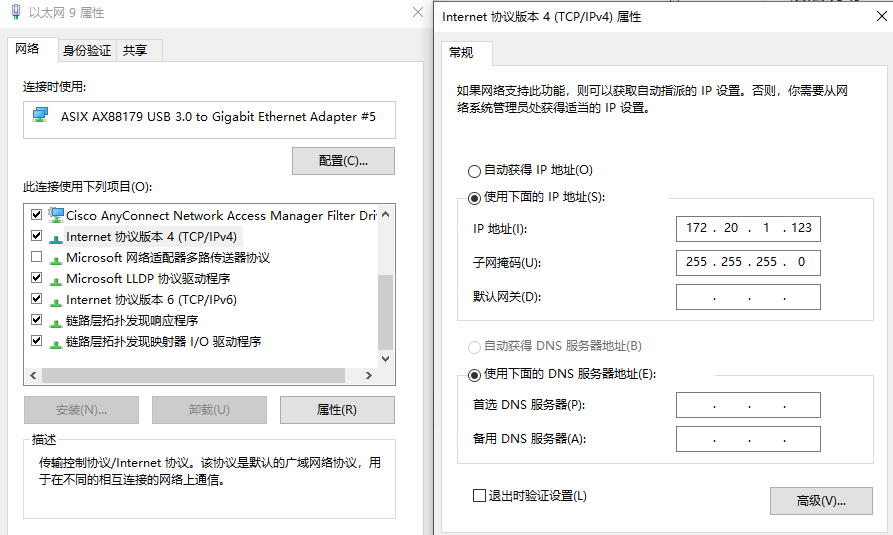This screenshot has height=535, width=893.
Task: Select Microsoft 网络适配器多路传送器协议 list item
Action: [168, 258]
